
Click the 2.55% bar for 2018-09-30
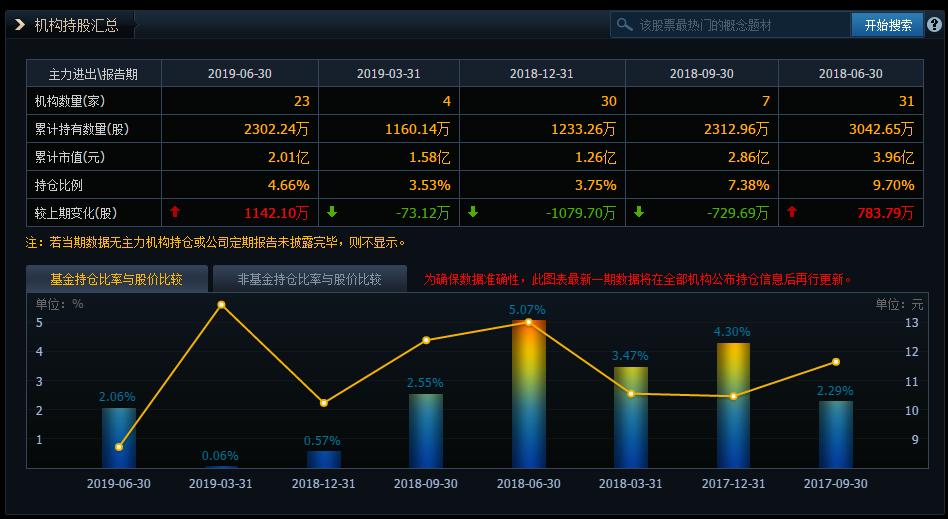[x=426, y=431]
